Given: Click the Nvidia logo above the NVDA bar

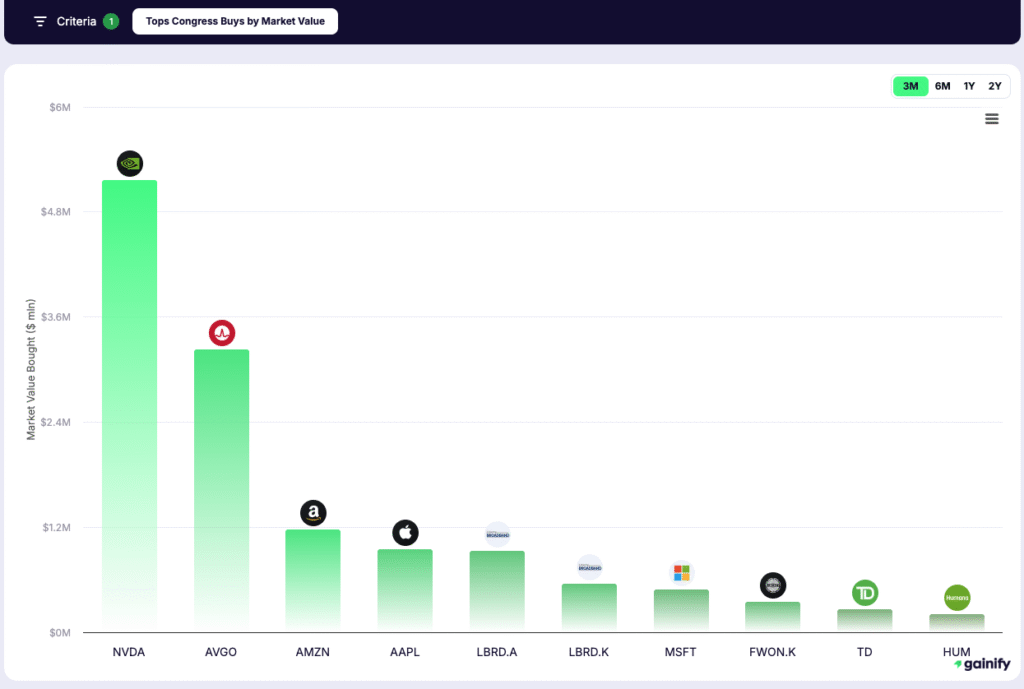Looking at the screenshot, I should coord(130,163).
